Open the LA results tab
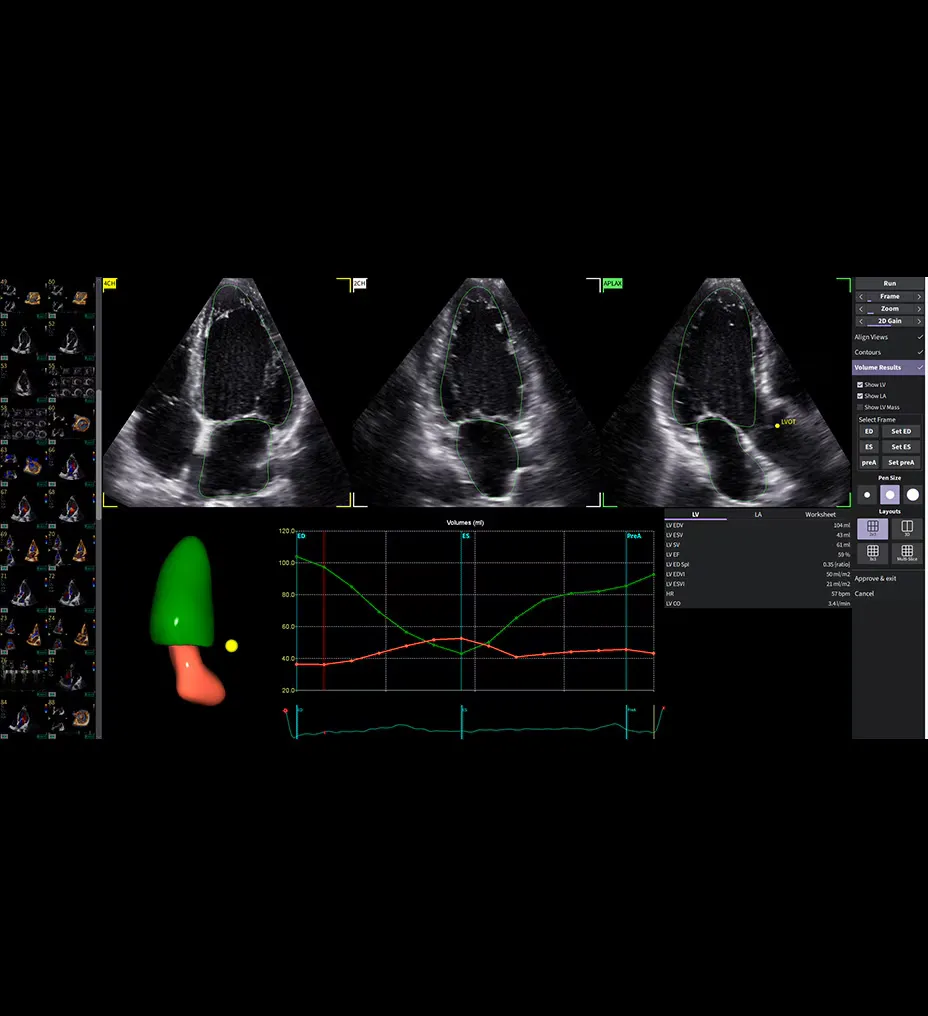 coord(758,514)
